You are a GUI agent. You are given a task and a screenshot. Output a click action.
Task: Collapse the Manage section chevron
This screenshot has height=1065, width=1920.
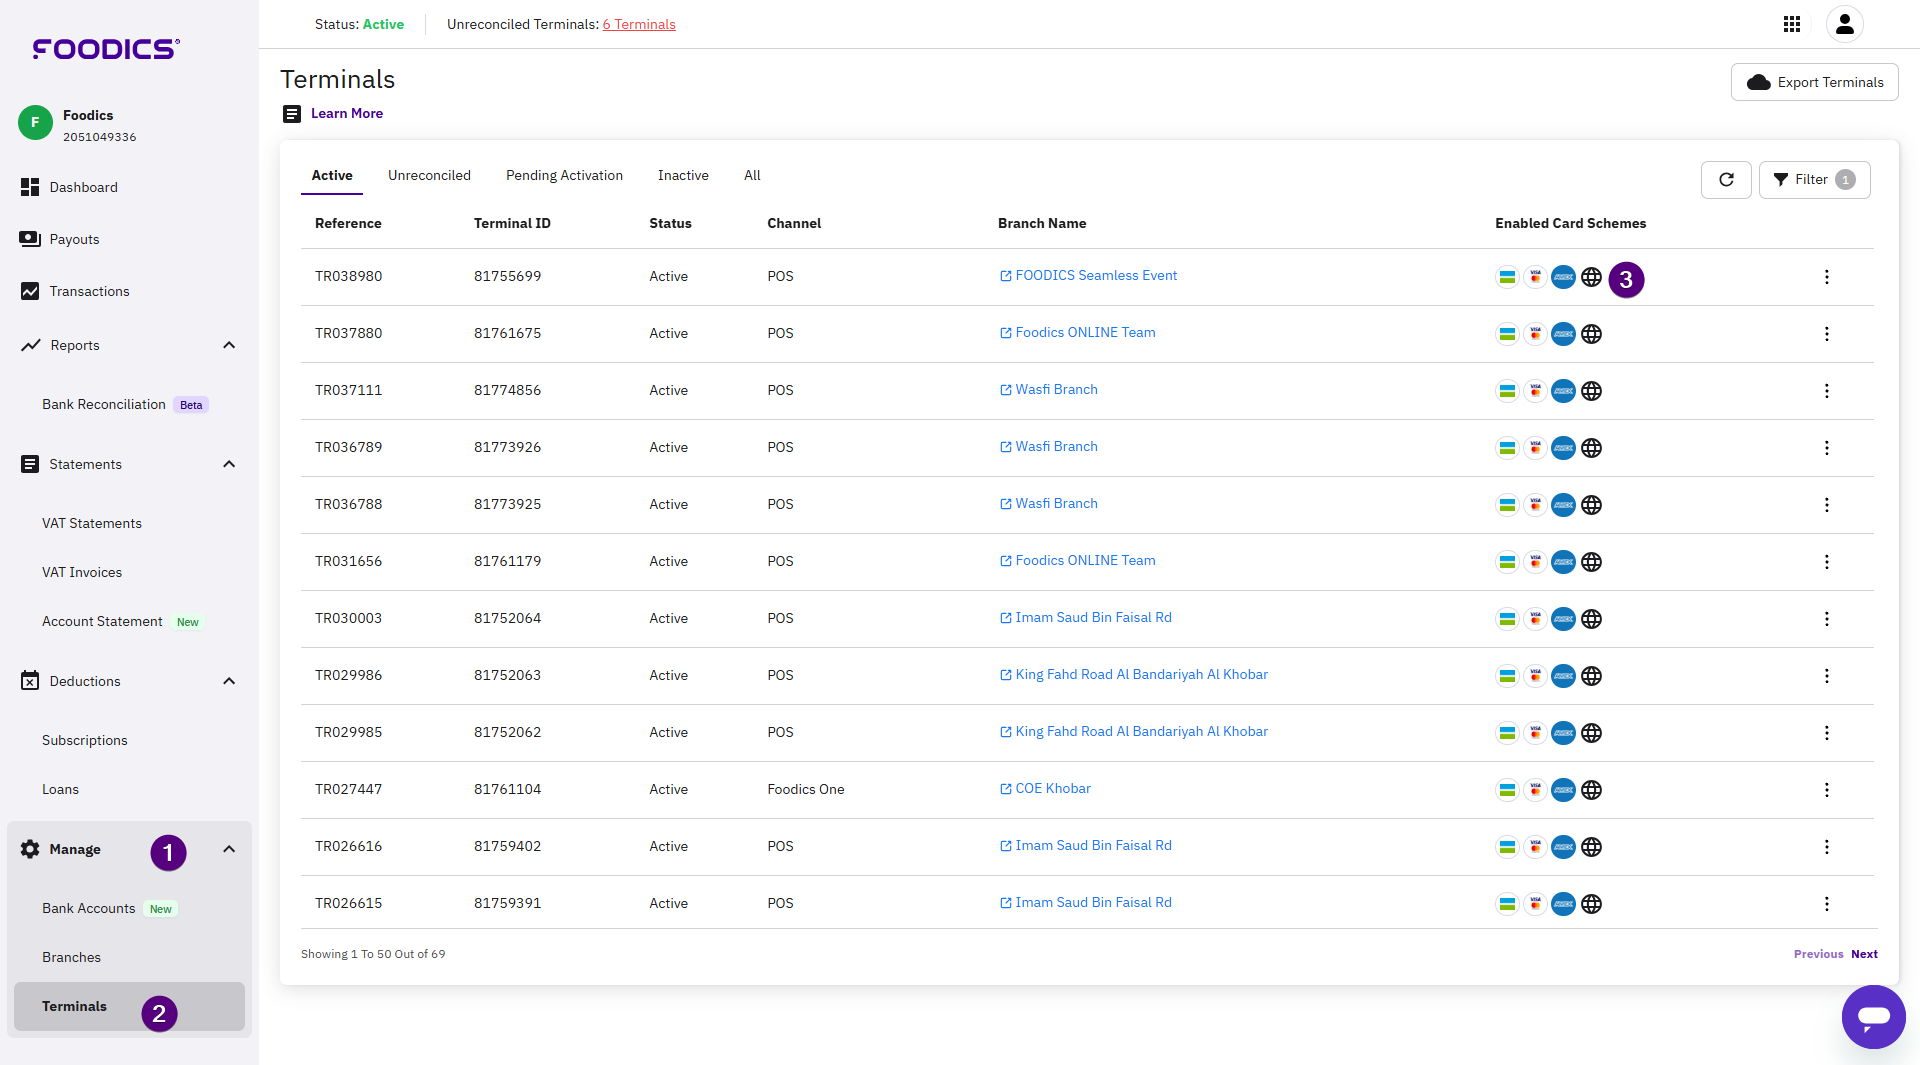[x=229, y=849]
